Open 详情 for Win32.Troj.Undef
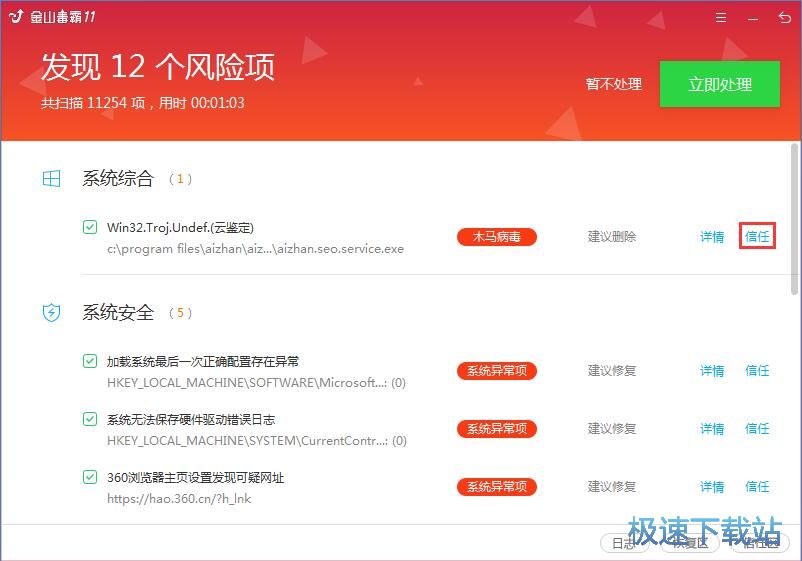The width and height of the screenshot is (802, 561). tap(712, 236)
